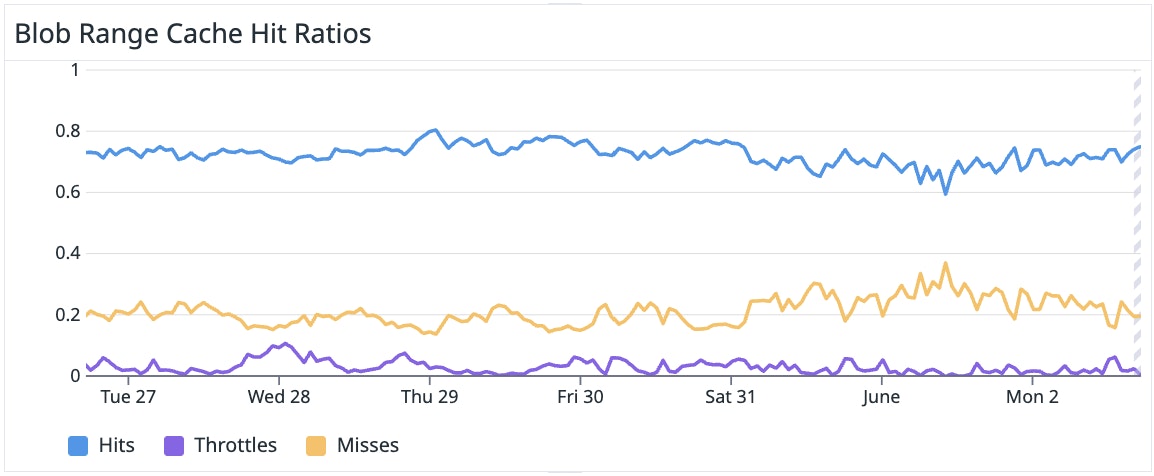
Task: Pick the Sat 31 x-axis label
Action: [730, 397]
